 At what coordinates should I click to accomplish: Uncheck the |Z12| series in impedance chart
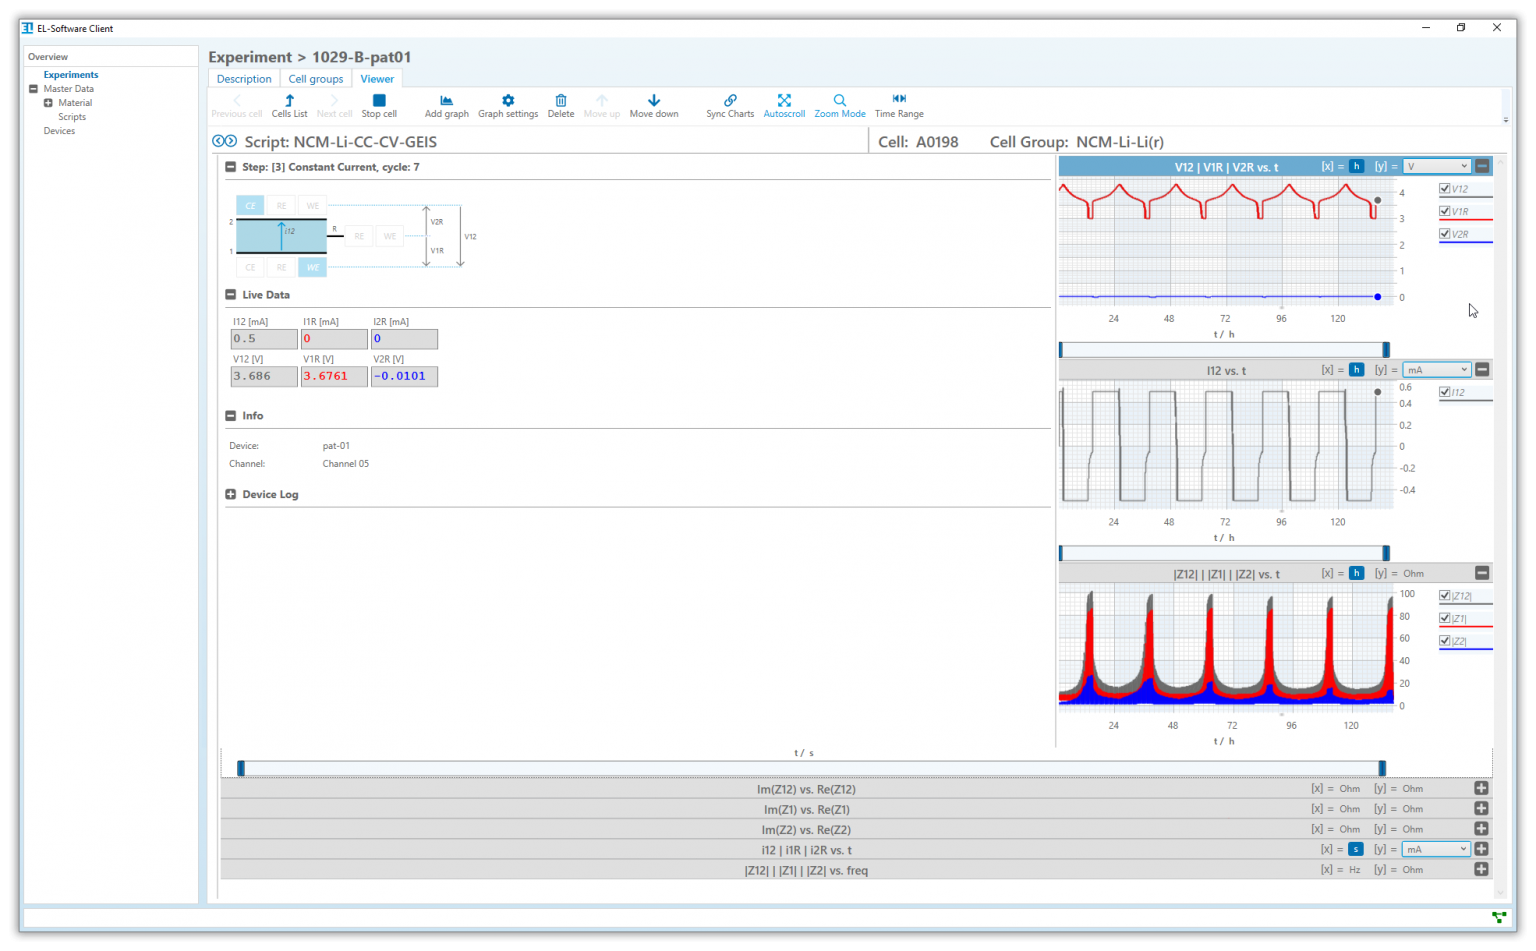(x=1444, y=594)
